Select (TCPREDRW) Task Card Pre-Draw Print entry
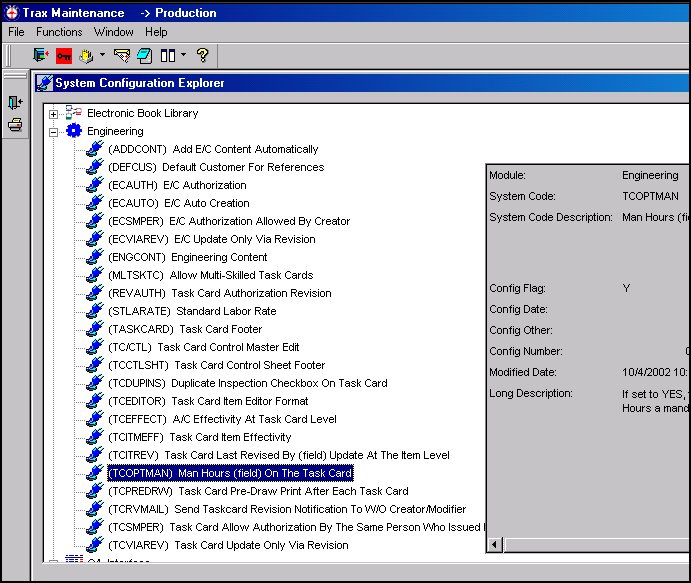Image resolution: width=691 pixels, height=583 pixels. coord(258,491)
